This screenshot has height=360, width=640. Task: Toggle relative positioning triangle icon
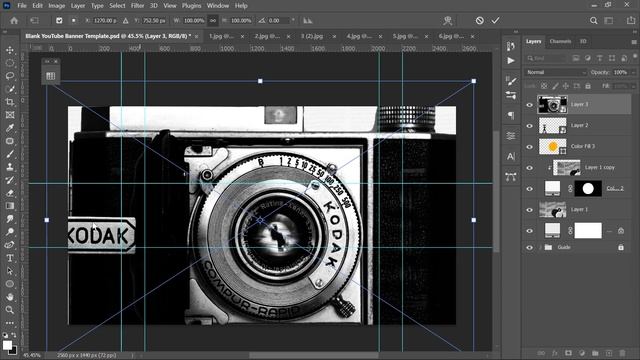tap(125, 20)
